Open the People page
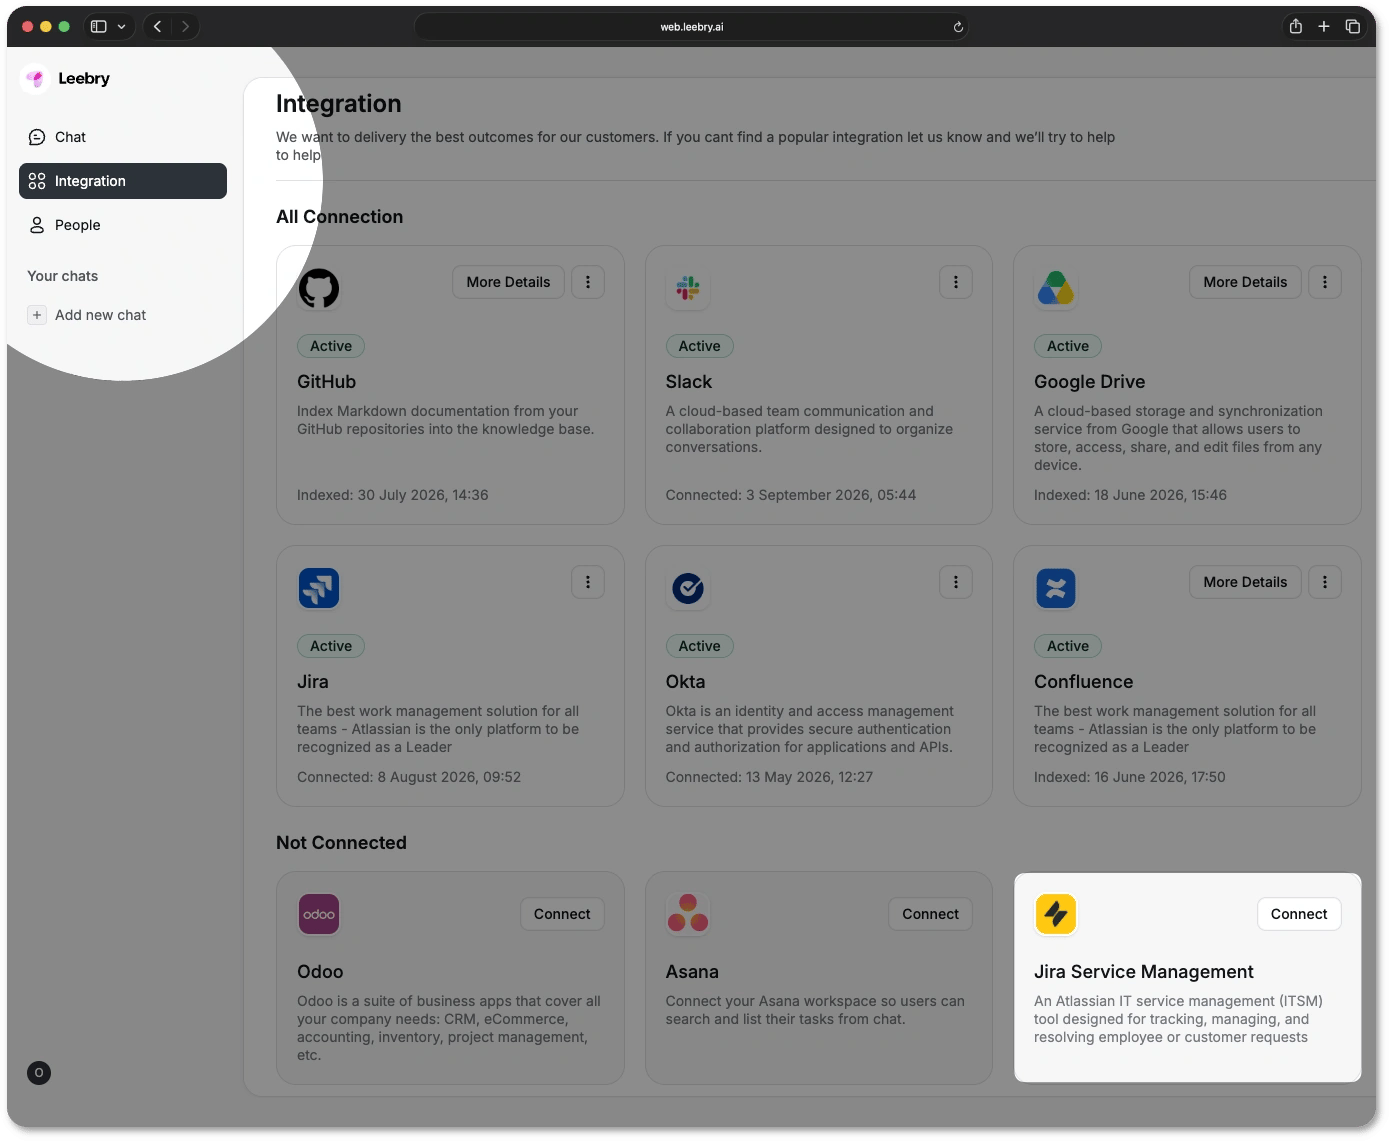This screenshot has width=1389, height=1141. pyautogui.click(x=123, y=225)
